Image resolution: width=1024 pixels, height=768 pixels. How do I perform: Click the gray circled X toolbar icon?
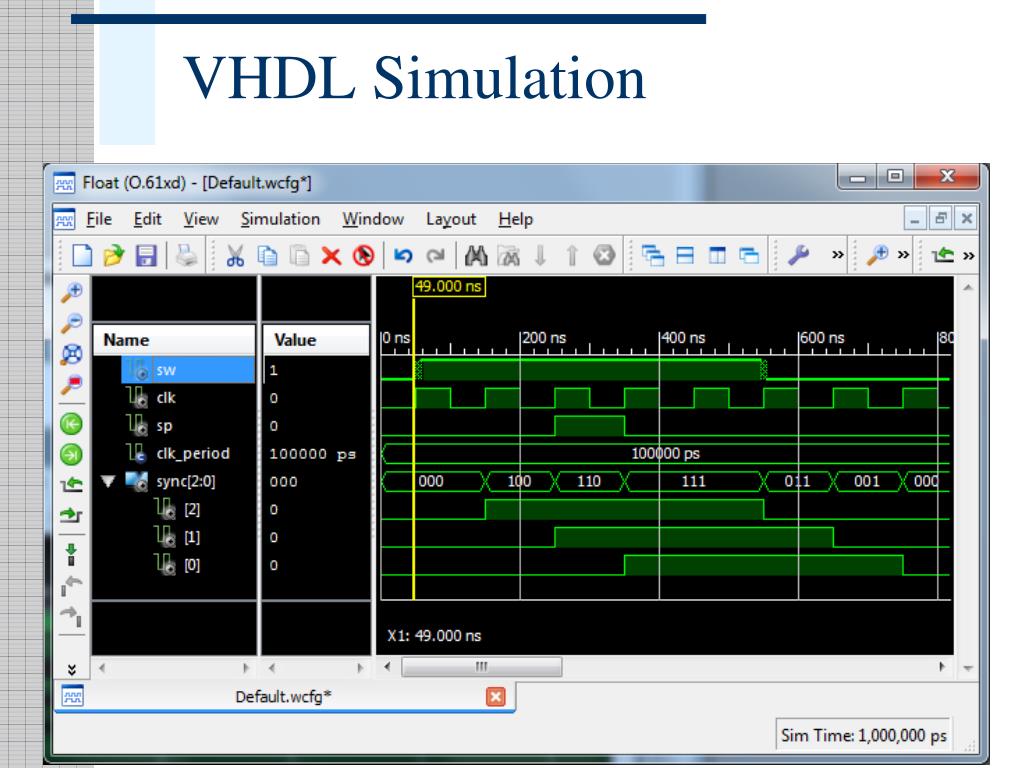click(604, 255)
